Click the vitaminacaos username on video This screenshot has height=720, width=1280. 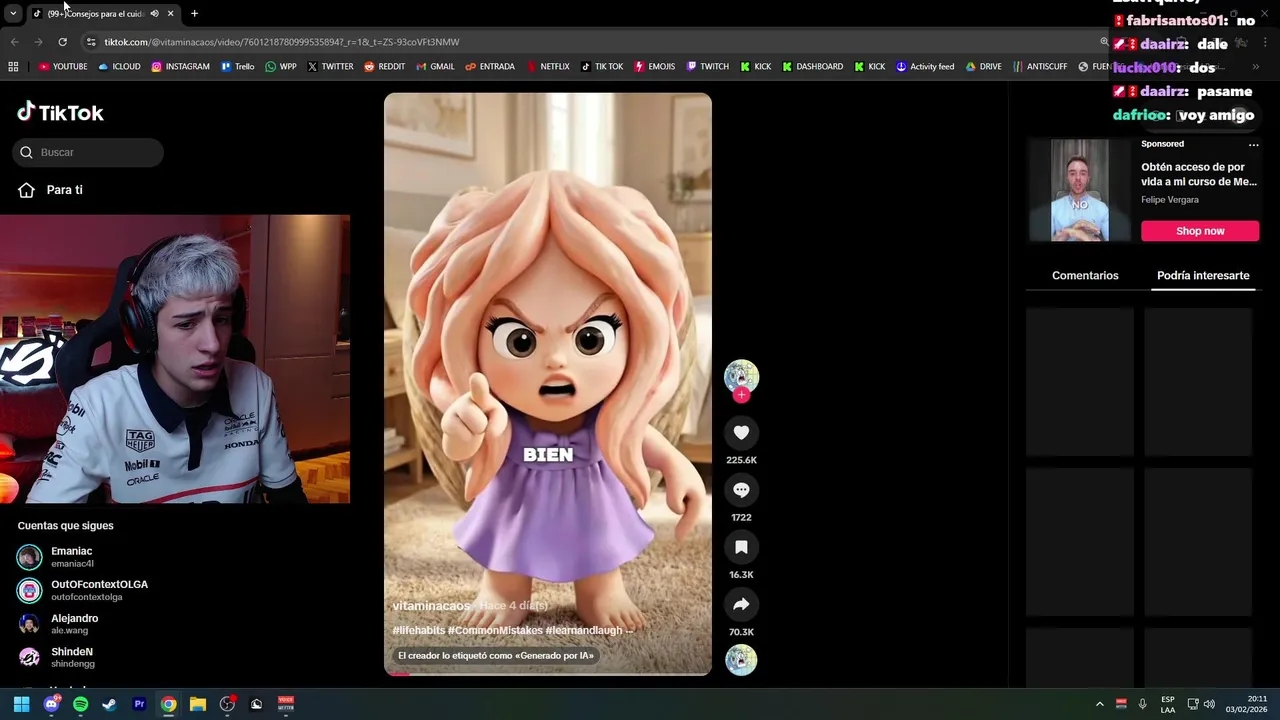click(x=430, y=606)
